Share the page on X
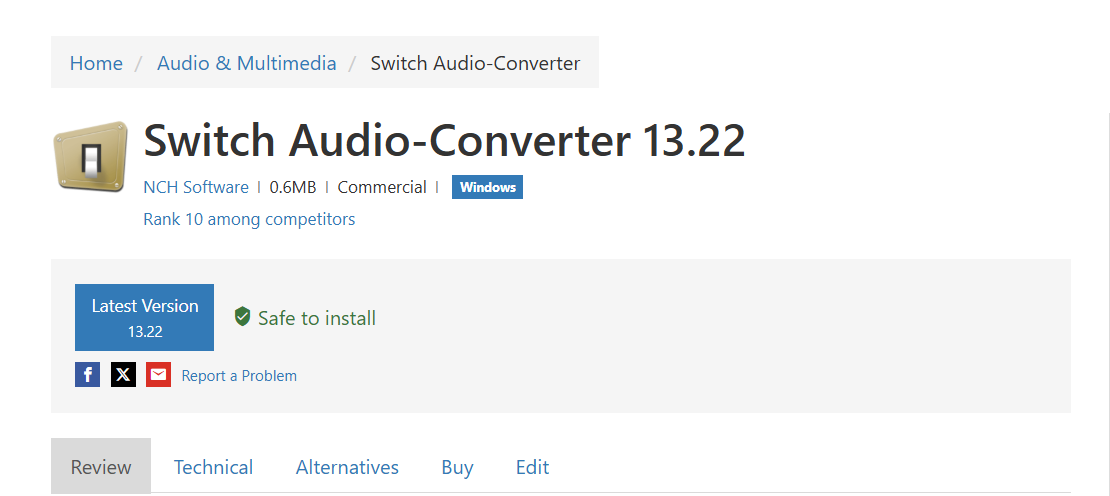Screen dimensions: 1110x496 tap(123, 375)
